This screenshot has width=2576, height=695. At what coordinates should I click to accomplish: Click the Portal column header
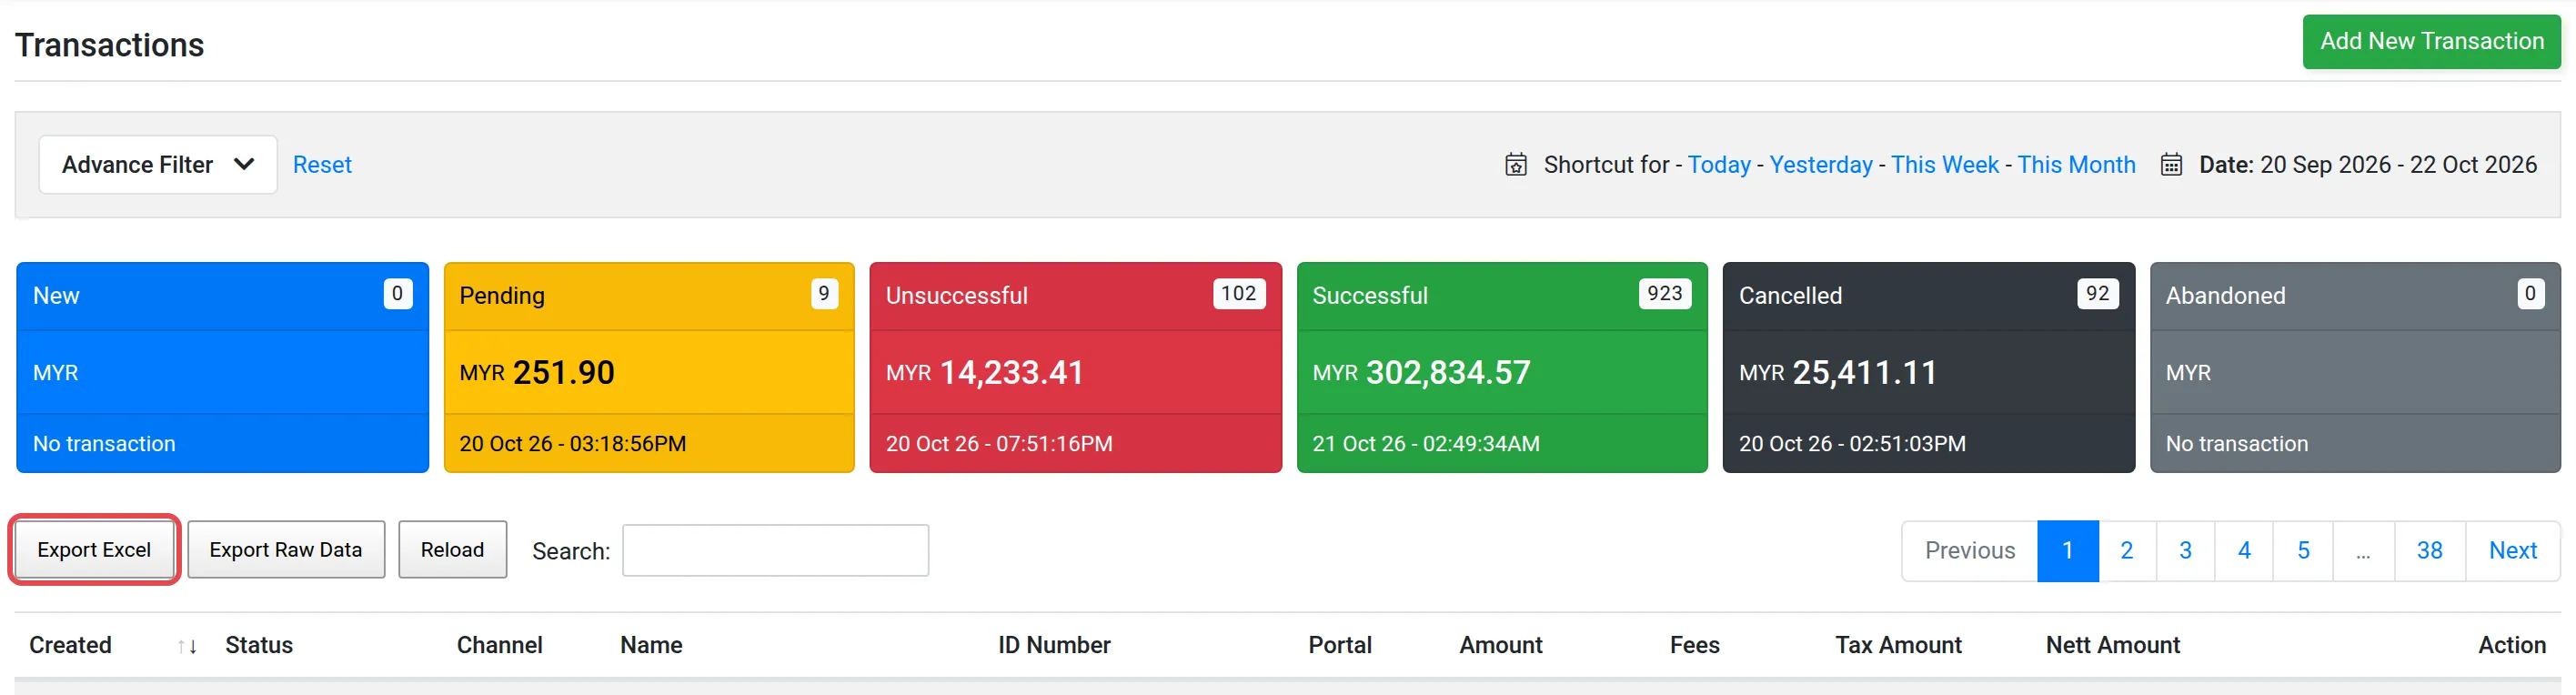coord(1340,646)
